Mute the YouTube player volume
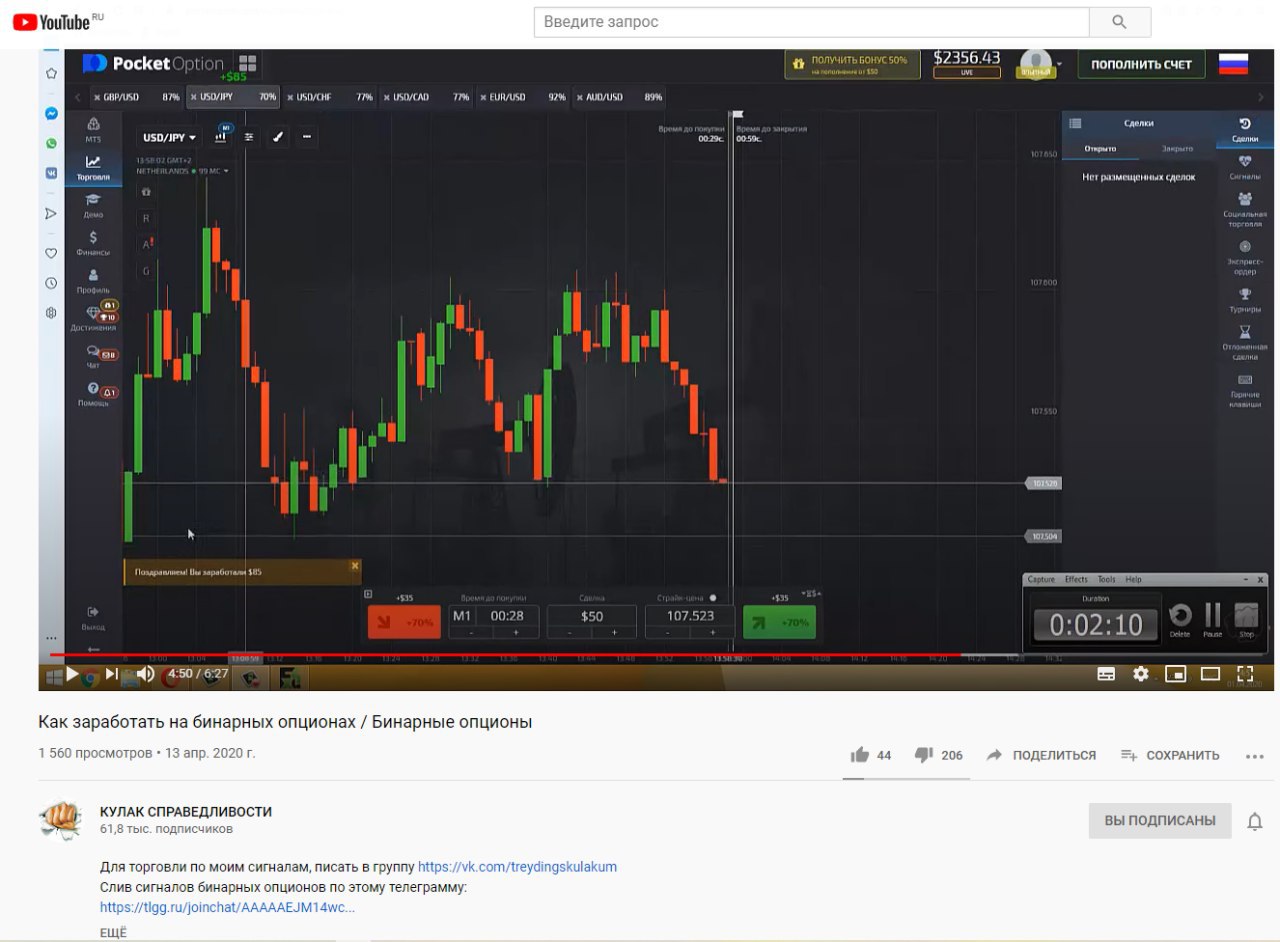Screen dimensions: 1280x942 (146, 674)
